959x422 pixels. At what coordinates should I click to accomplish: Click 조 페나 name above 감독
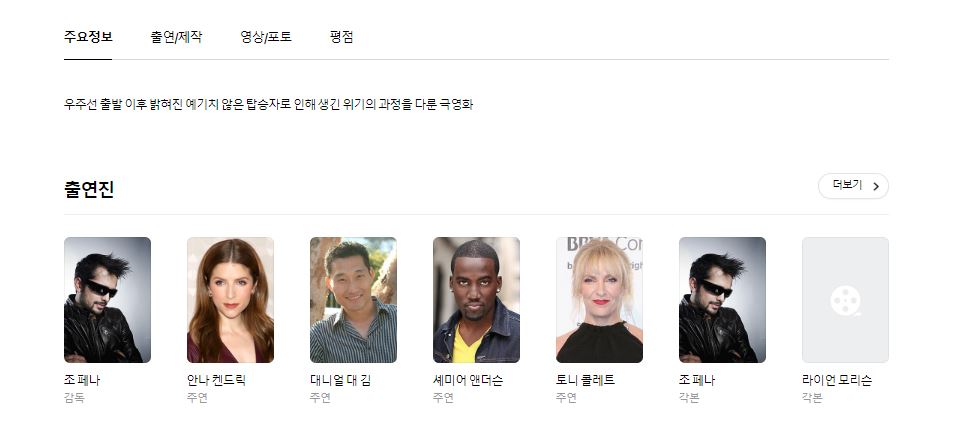point(82,380)
